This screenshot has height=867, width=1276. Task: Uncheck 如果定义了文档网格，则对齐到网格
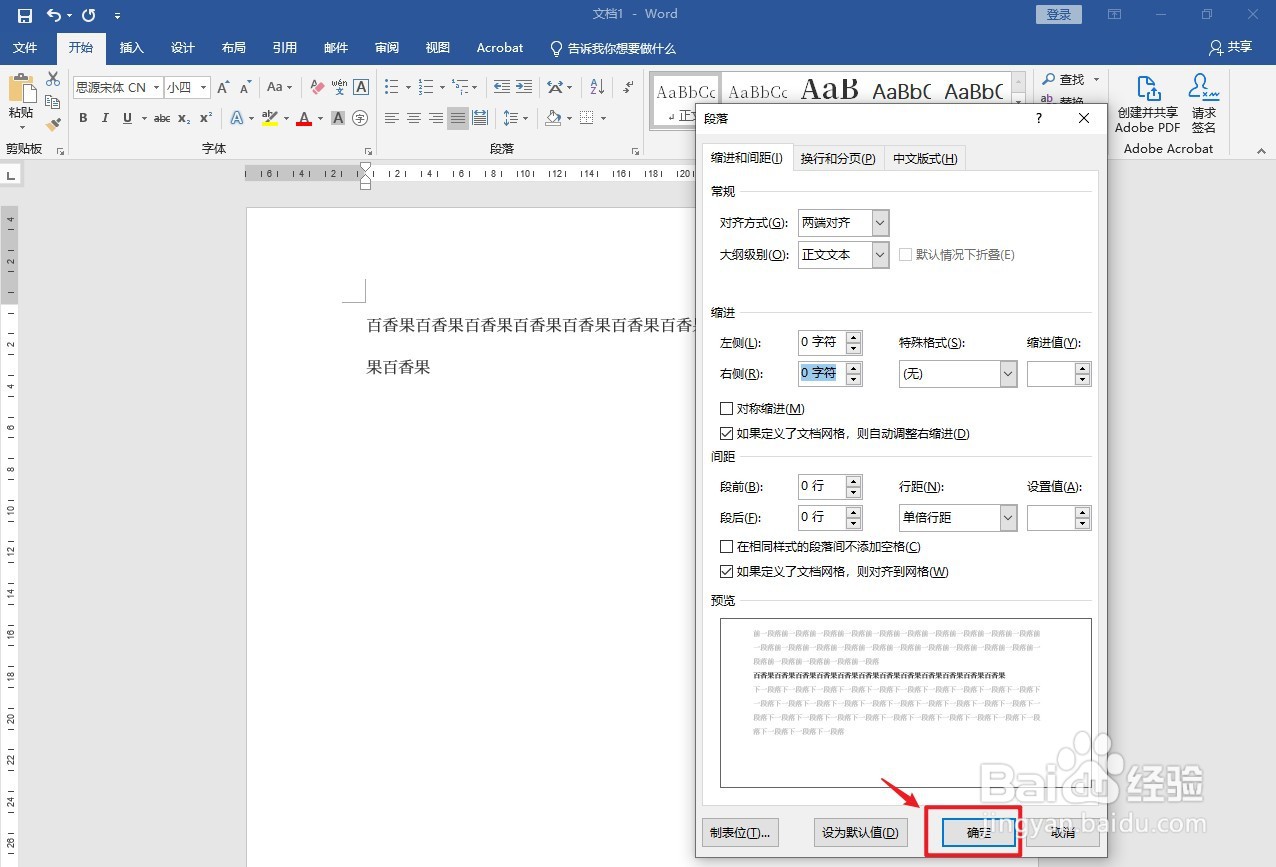(727, 572)
